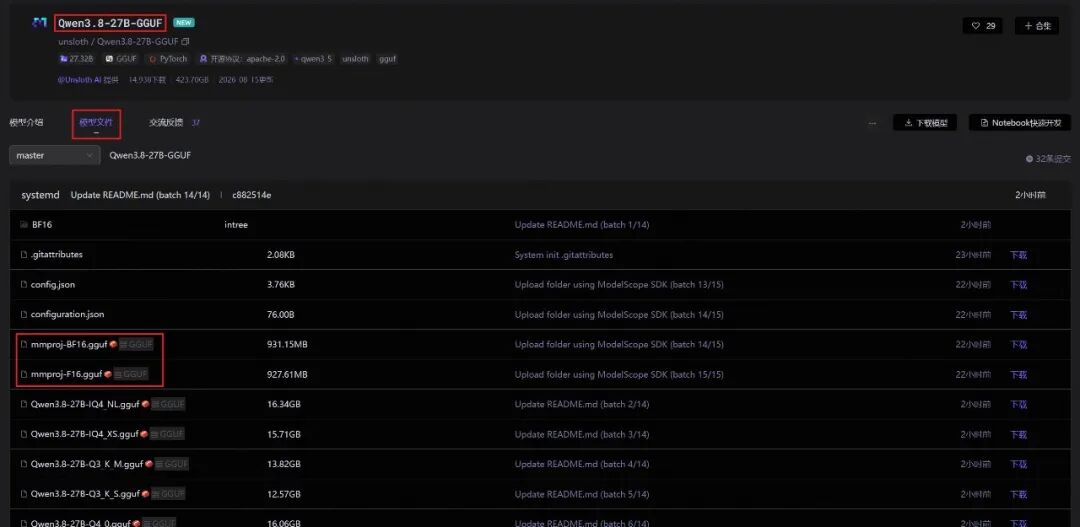Click the file icon of Qwen3.8-27B-Q3_K_S.gguf
Screen dimensions: 1080x527
pyautogui.click(x=24, y=494)
